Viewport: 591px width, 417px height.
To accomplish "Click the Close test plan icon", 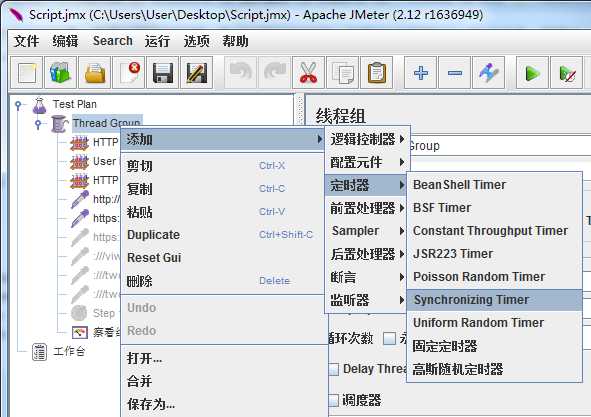I will click(x=129, y=73).
